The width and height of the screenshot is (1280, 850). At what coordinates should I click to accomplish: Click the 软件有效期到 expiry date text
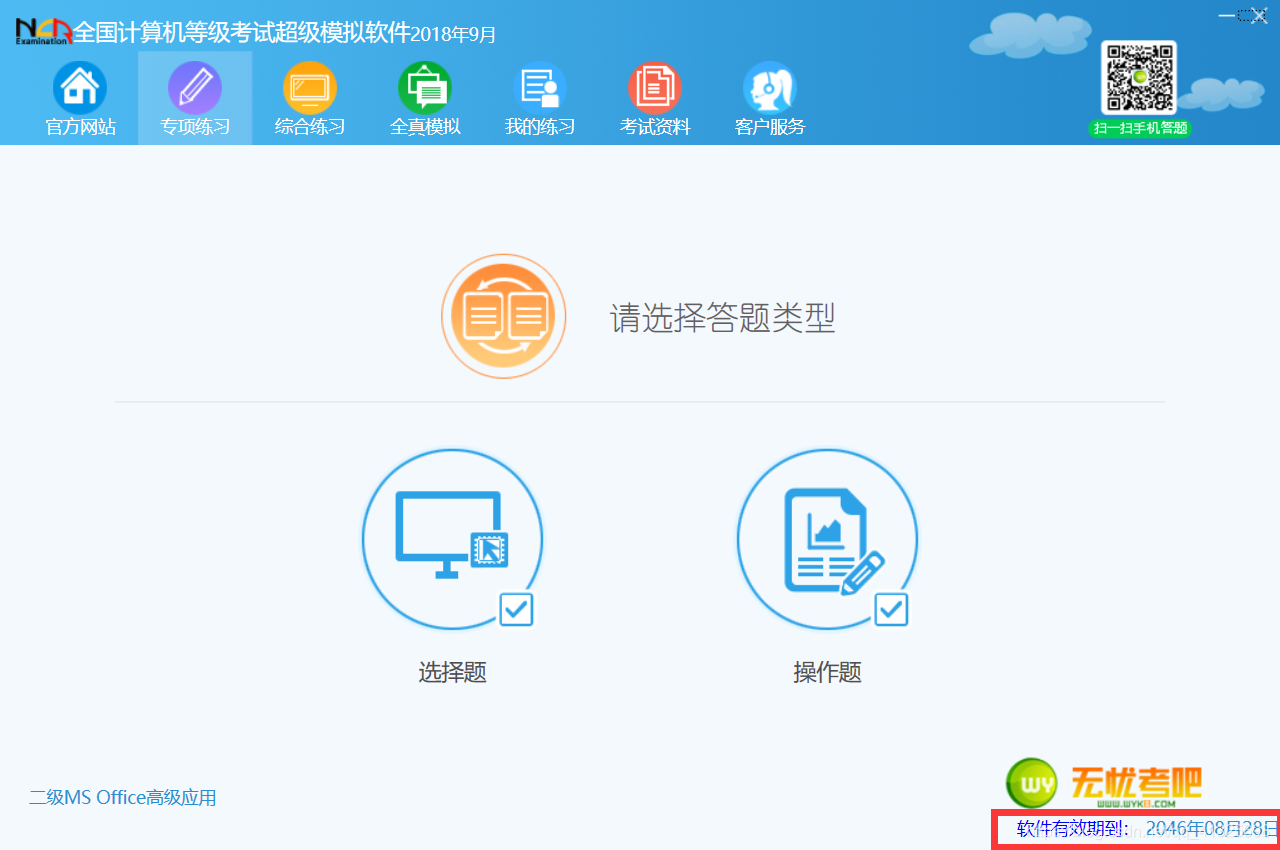1146,828
